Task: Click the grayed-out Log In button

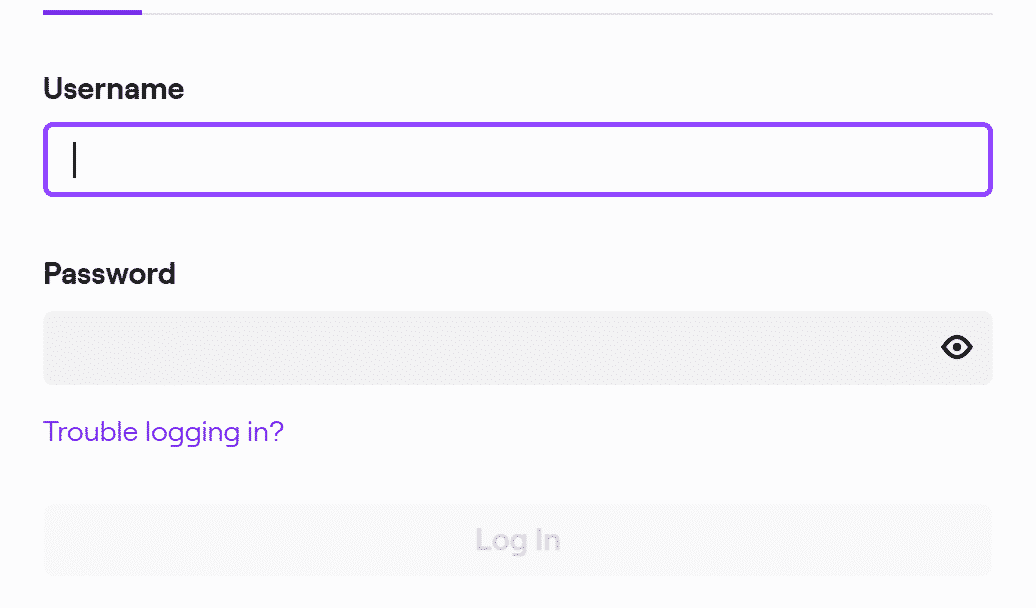Action: [517, 540]
